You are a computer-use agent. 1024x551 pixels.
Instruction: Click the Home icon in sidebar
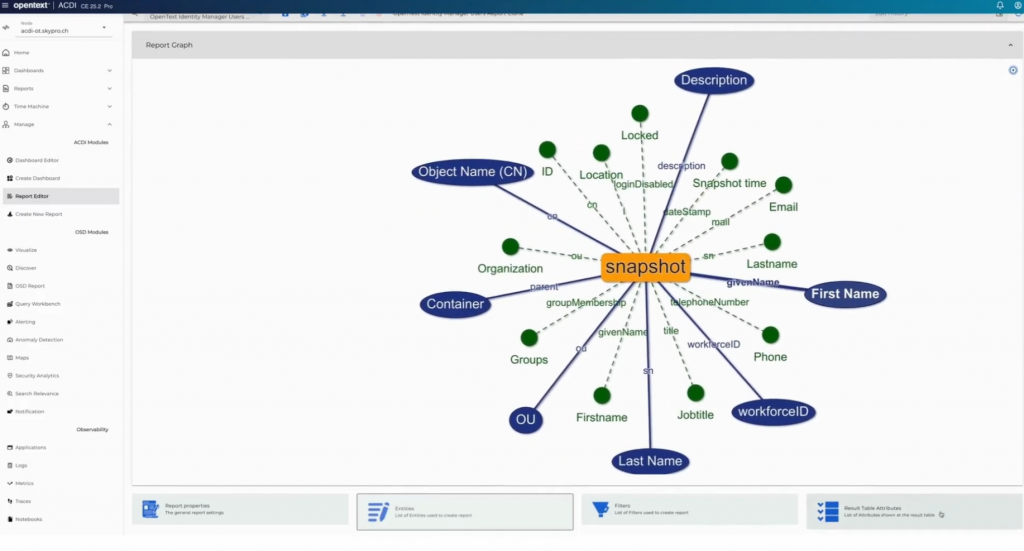6,52
